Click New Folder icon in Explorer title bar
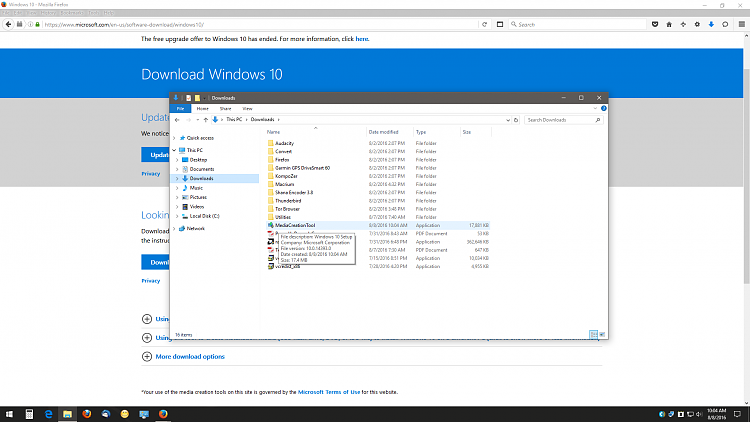This screenshot has width=750, height=422. [197, 98]
